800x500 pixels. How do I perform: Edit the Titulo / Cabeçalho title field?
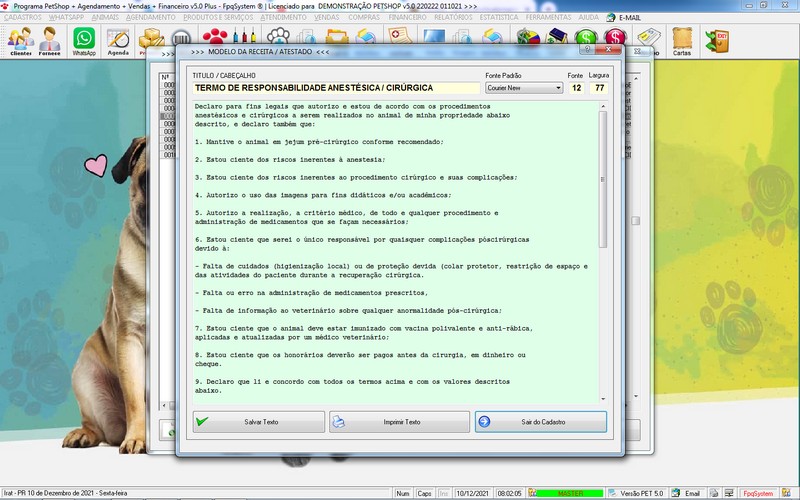pyautogui.click(x=336, y=88)
